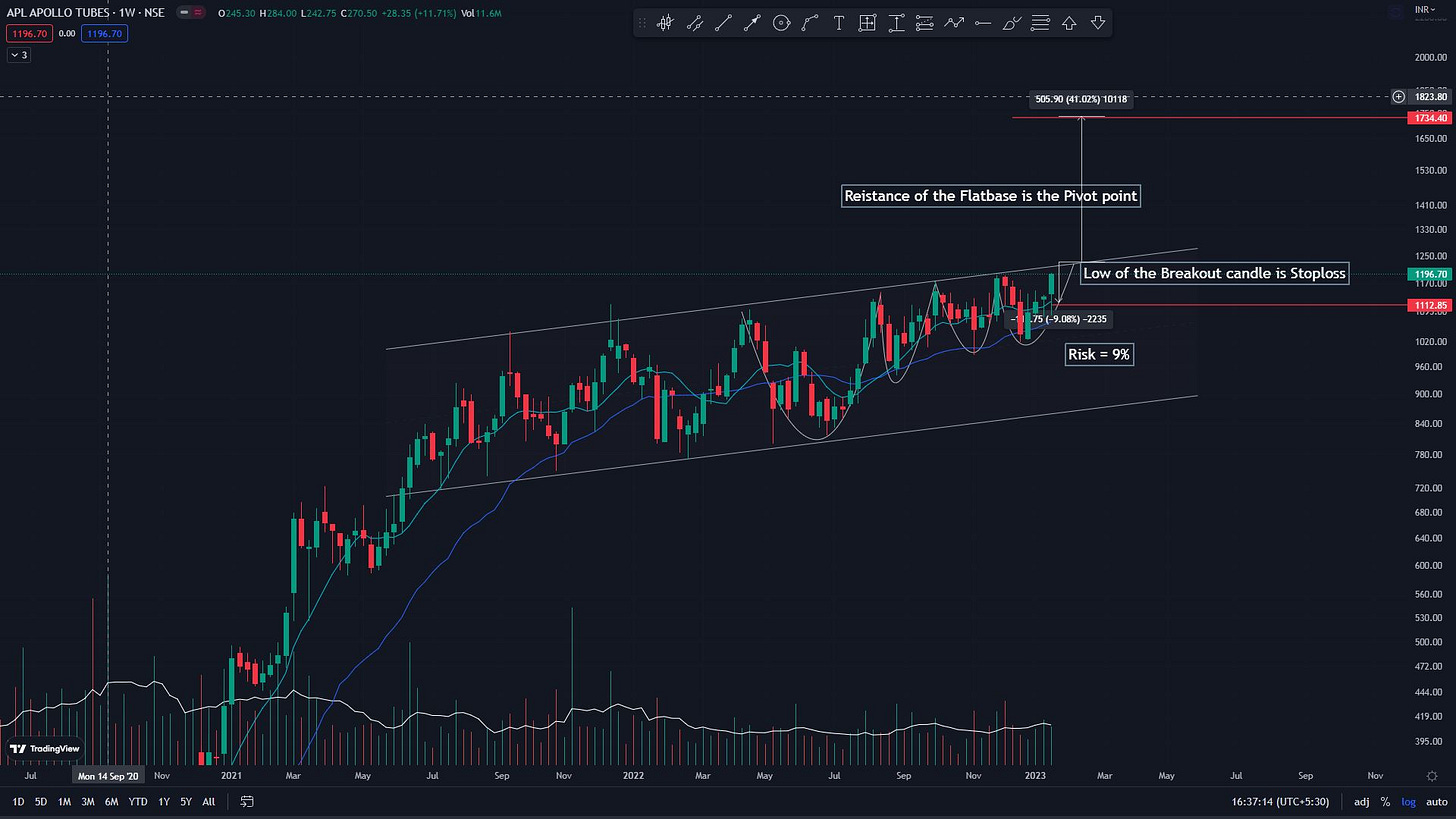
Task: Select the Fib retracement tool
Action: (x=925, y=23)
